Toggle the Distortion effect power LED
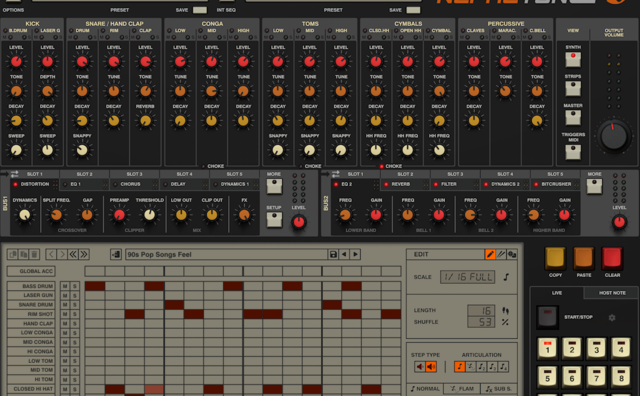Viewport: 640px width, 396px height. (16, 185)
